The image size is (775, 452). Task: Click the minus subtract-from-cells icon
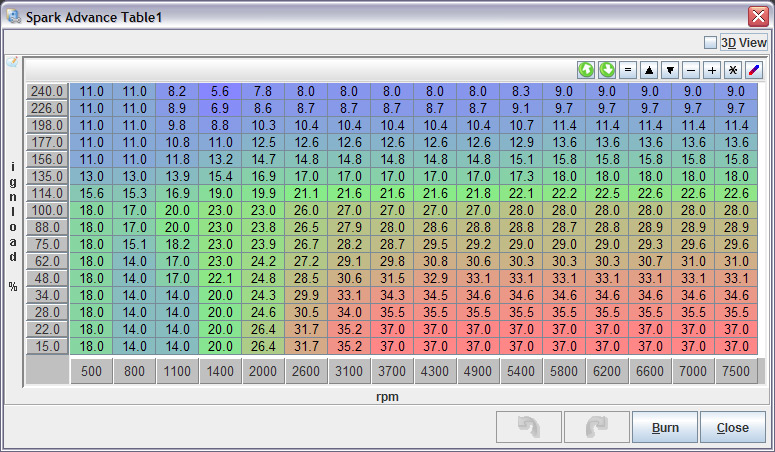coord(691,70)
